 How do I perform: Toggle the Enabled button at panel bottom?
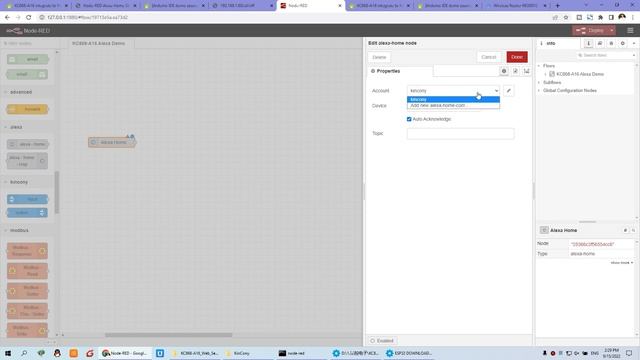coord(382,340)
